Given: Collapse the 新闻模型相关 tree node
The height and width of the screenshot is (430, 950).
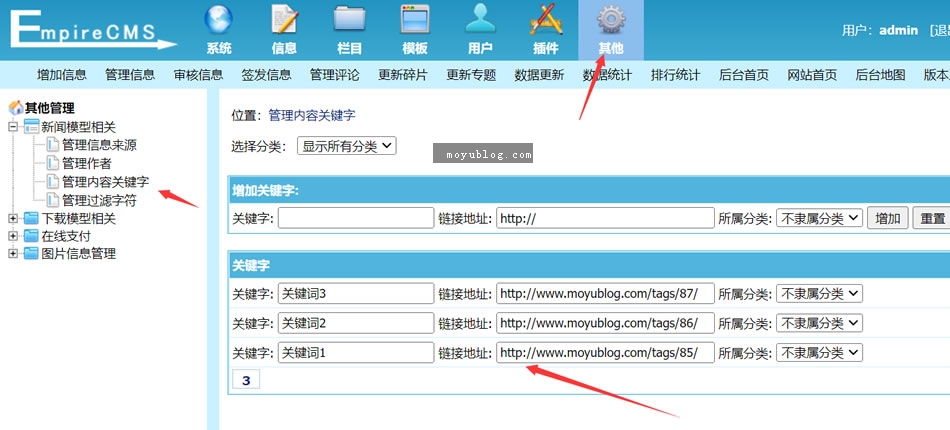Looking at the screenshot, I should [x=13, y=127].
